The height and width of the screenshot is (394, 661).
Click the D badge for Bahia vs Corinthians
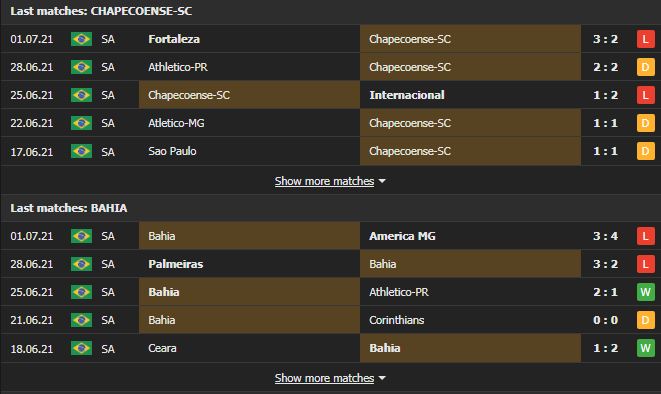coord(645,320)
